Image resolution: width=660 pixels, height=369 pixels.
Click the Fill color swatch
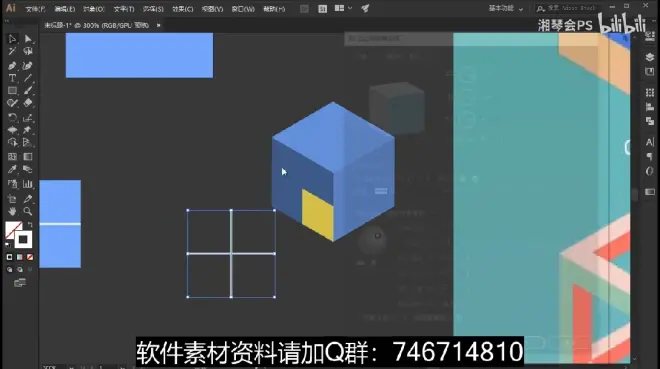tap(13, 230)
